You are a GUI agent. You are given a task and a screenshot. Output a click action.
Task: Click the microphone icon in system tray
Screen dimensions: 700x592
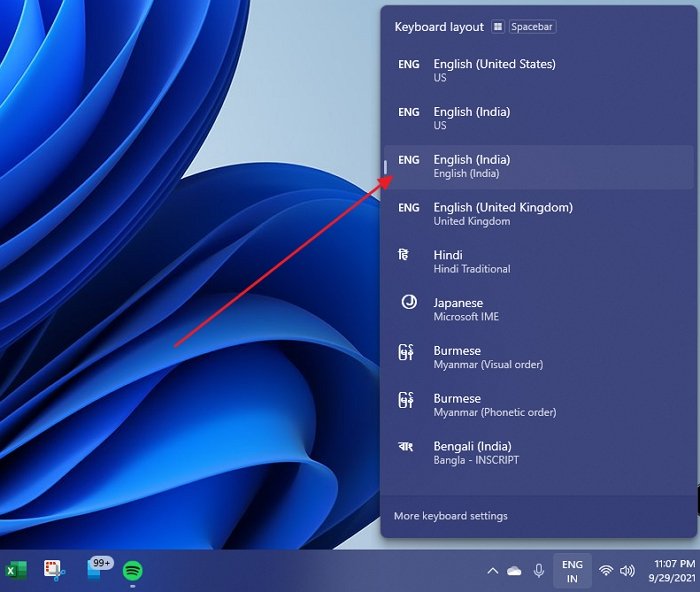539,571
